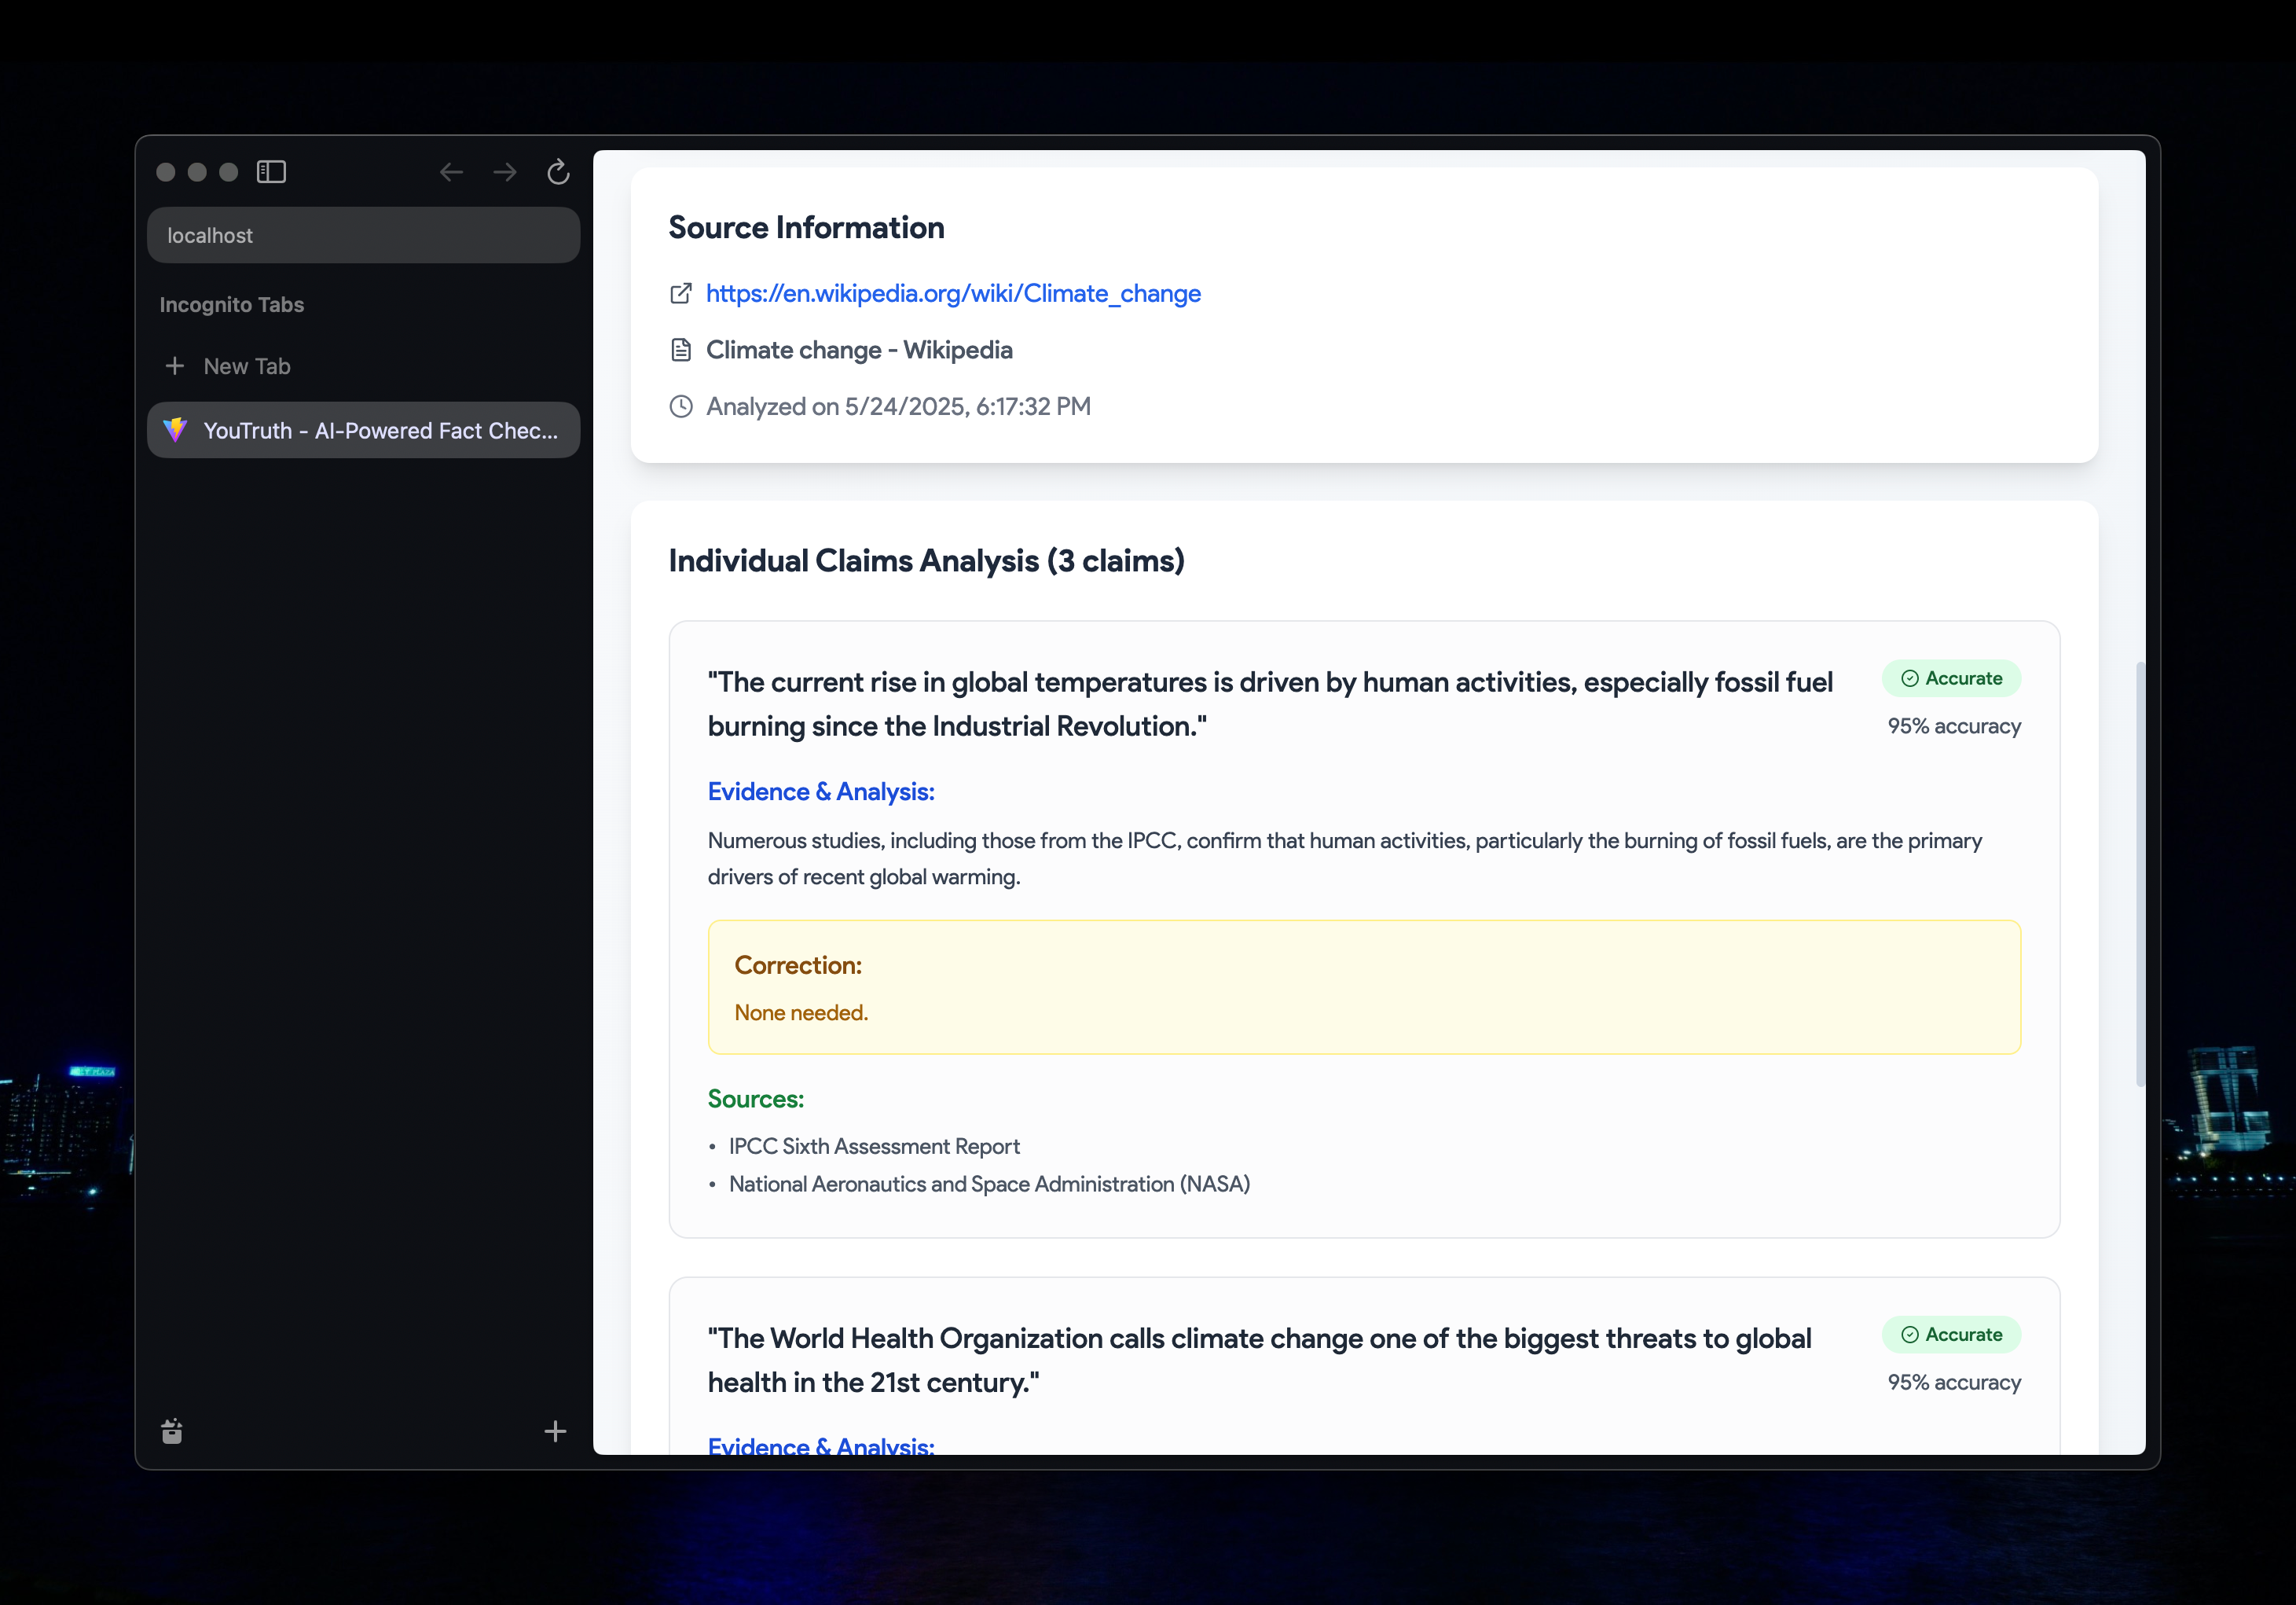Click the external link icon by URL
This screenshot has width=2296, height=1605.
(681, 293)
